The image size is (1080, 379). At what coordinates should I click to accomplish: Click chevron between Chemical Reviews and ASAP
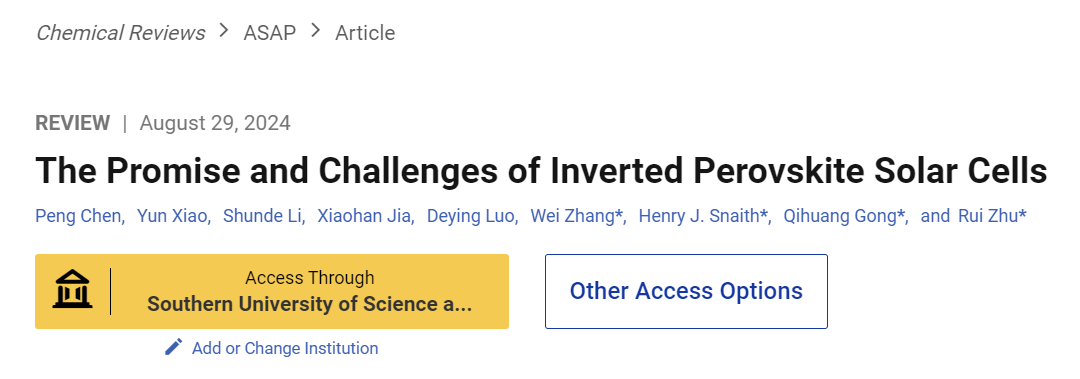(x=224, y=31)
